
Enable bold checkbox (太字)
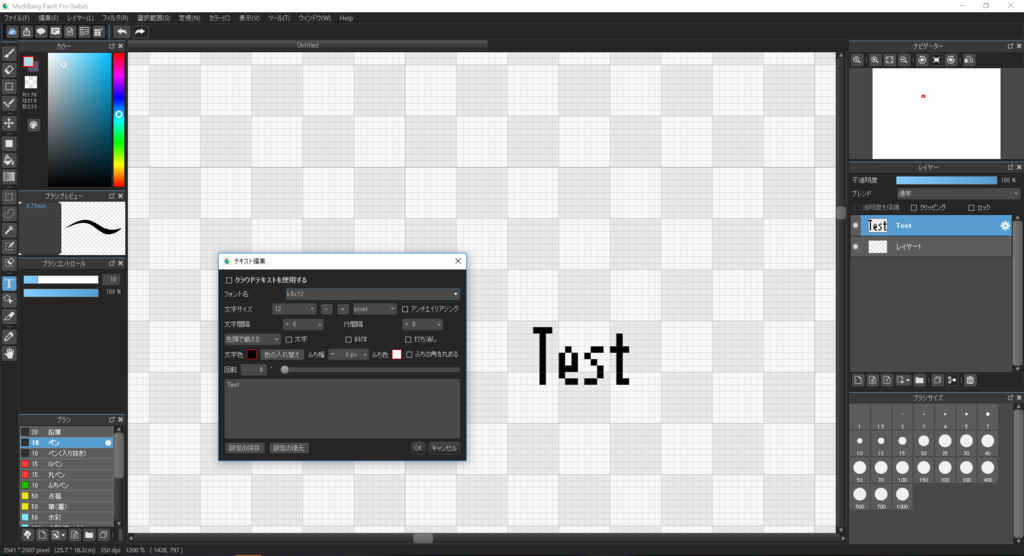pos(289,340)
